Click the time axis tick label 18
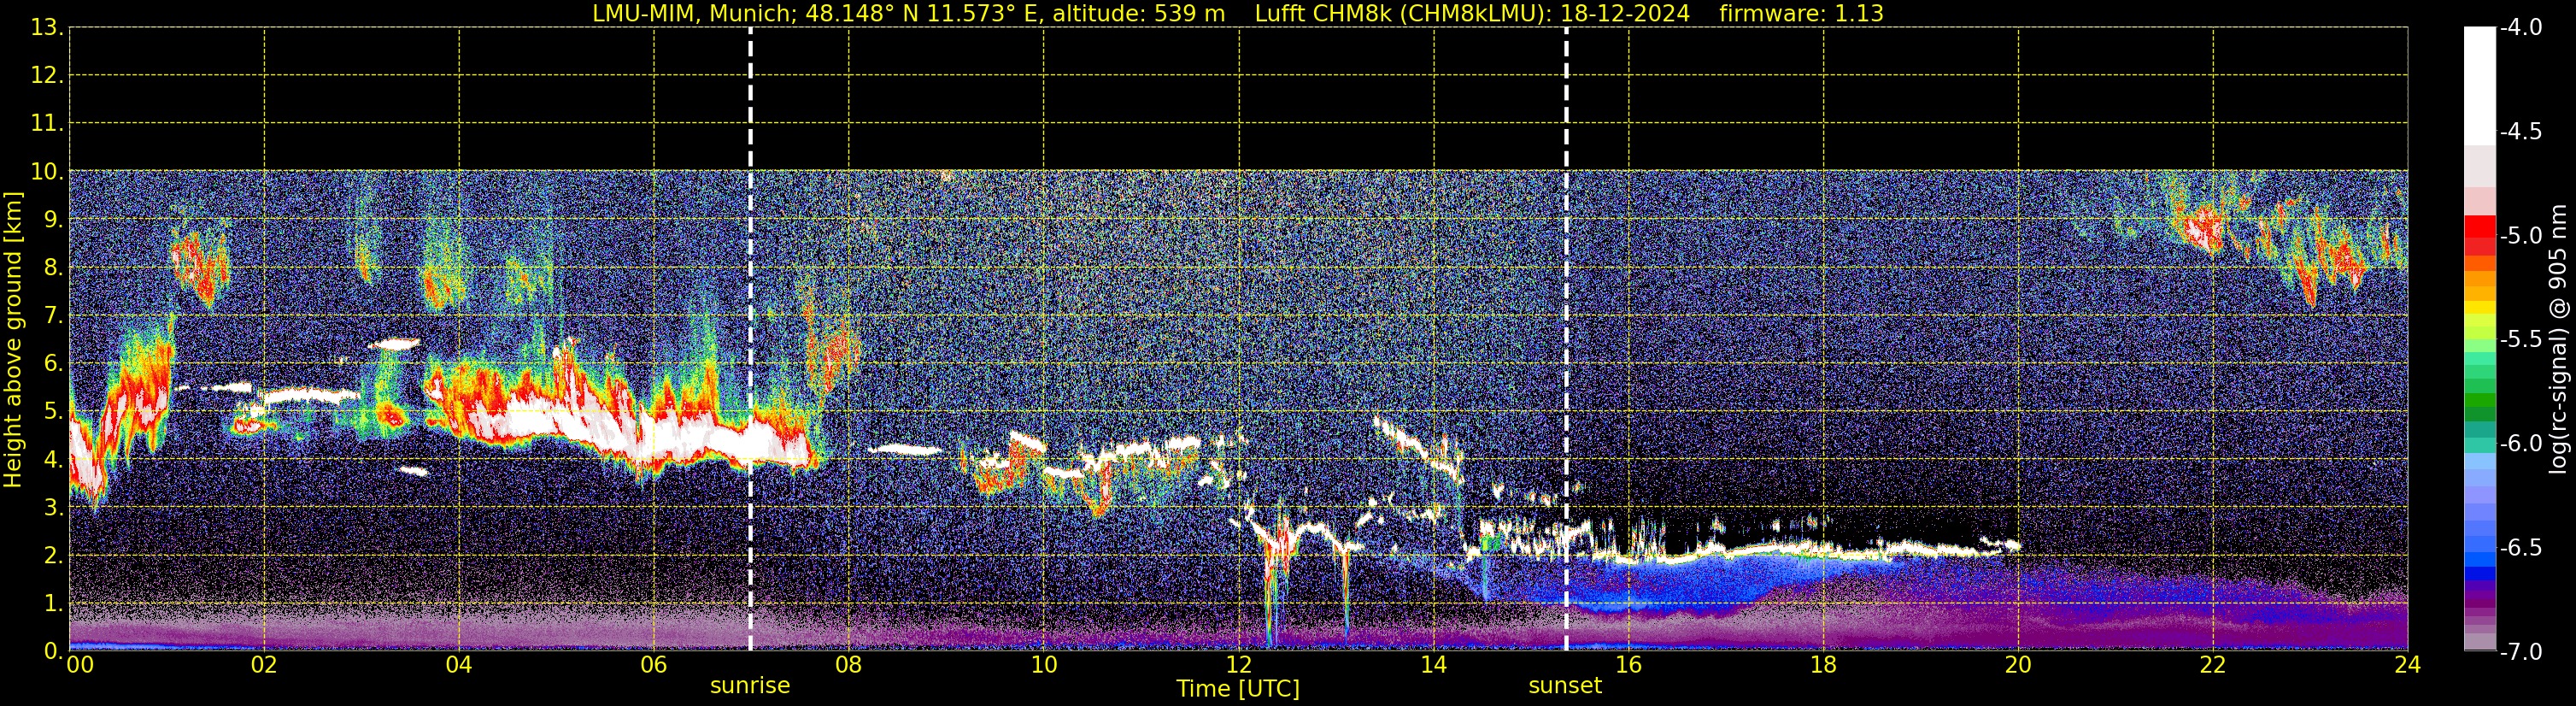Screen dimensions: 2576x706 [x=1824, y=665]
